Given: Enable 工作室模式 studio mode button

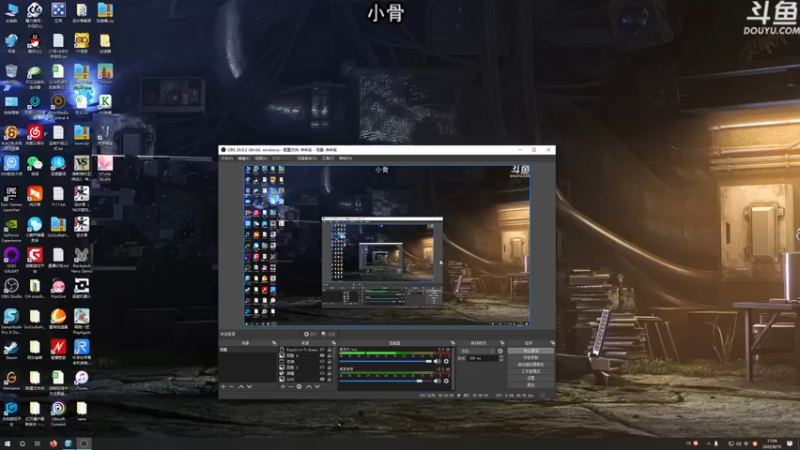Looking at the screenshot, I should pyautogui.click(x=531, y=371).
